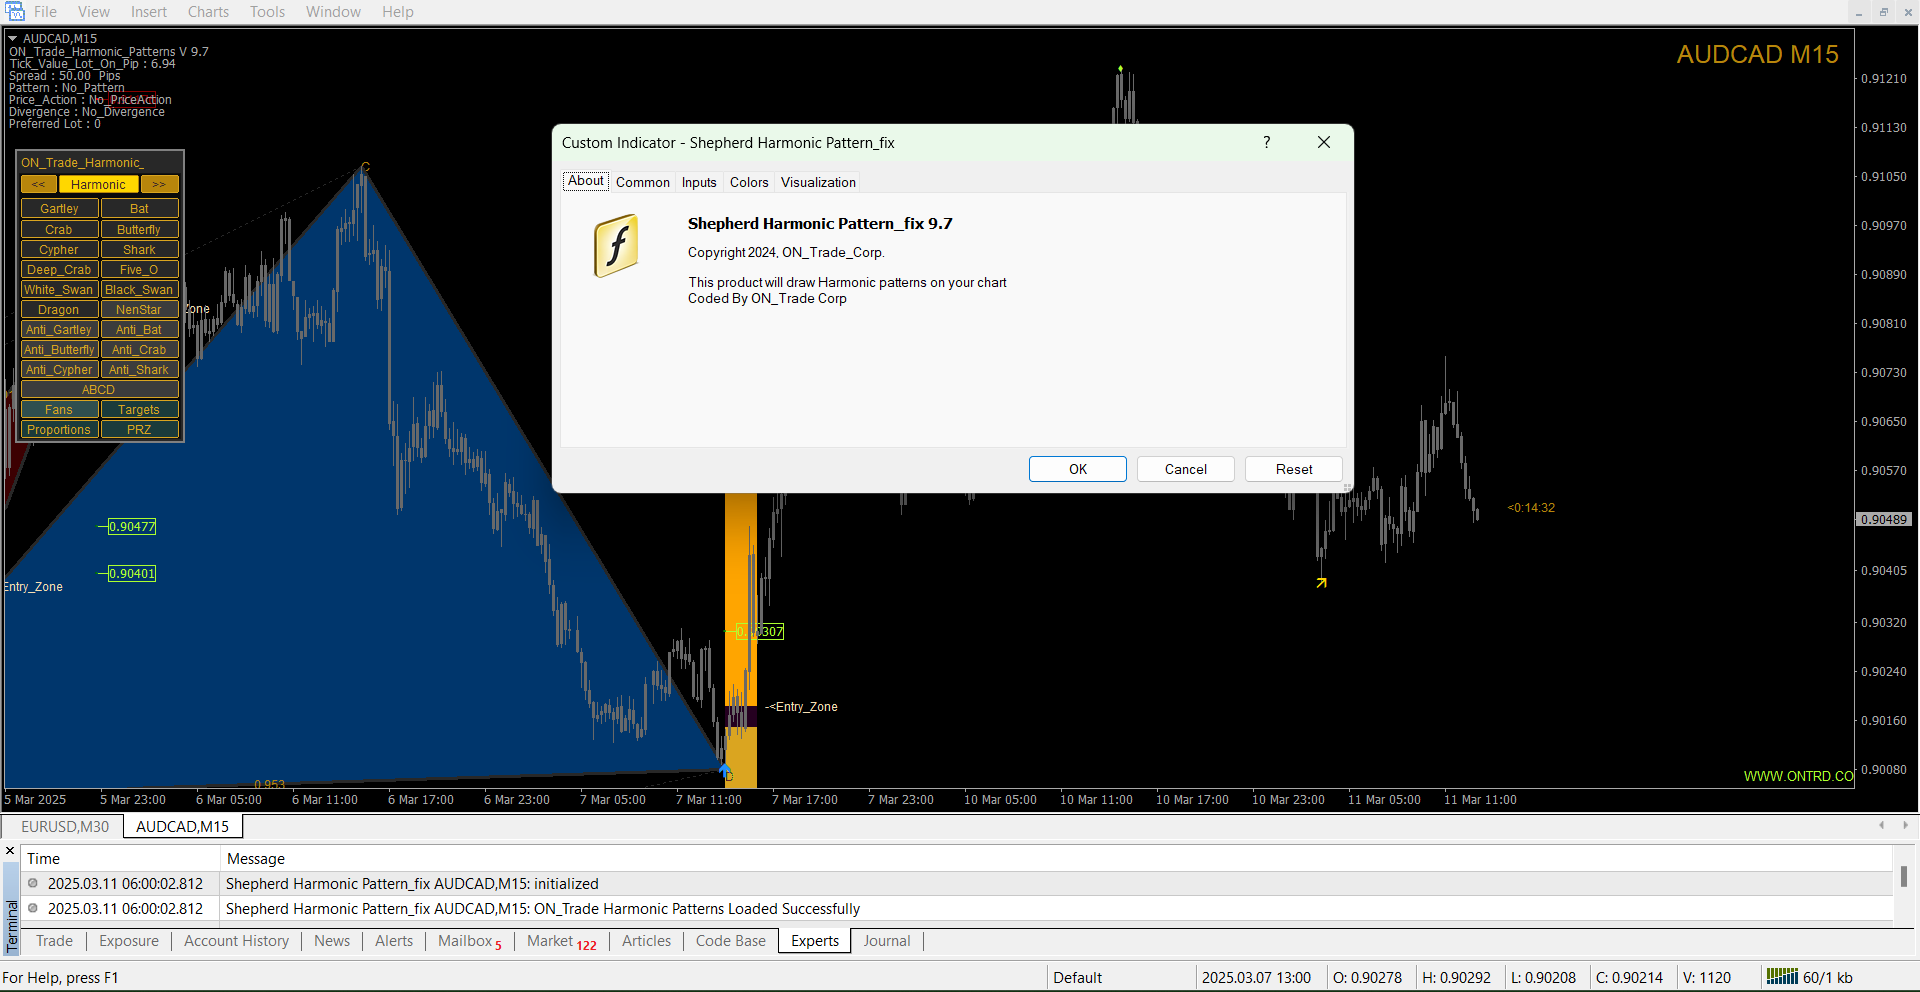Switch to the Inputs tab
Image resolution: width=1920 pixels, height=992 pixels.
pyautogui.click(x=699, y=182)
